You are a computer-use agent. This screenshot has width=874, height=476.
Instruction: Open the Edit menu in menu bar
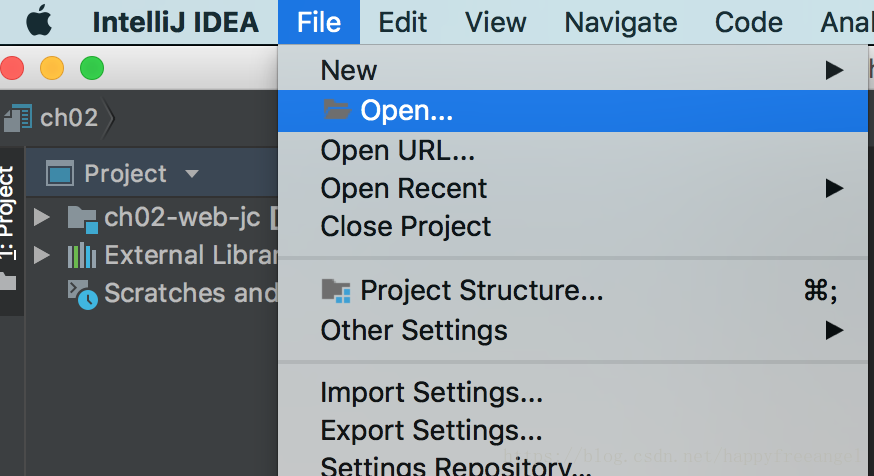click(x=403, y=21)
